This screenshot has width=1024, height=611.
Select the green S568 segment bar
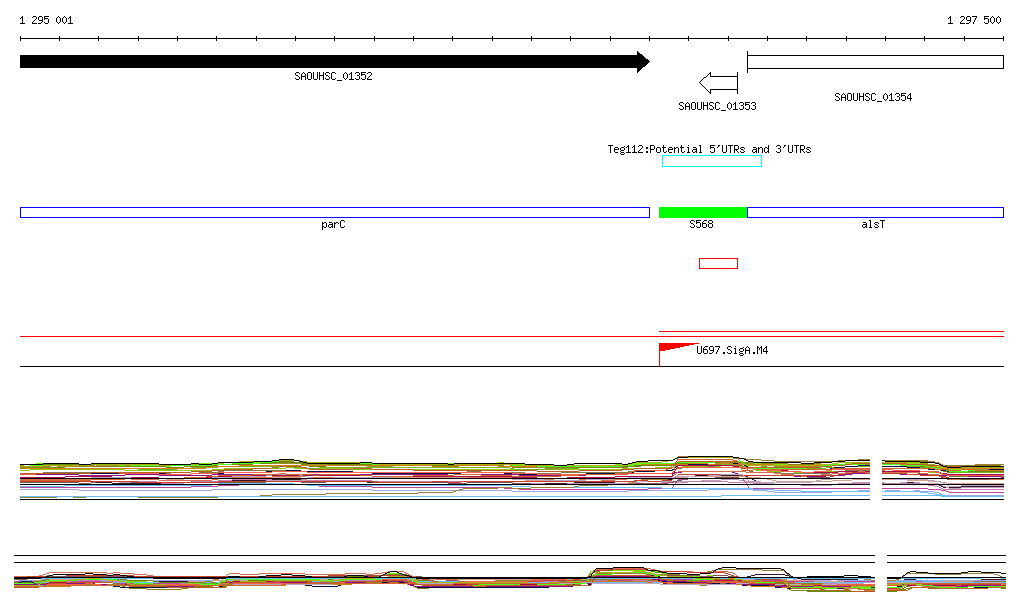(x=703, y=212)
